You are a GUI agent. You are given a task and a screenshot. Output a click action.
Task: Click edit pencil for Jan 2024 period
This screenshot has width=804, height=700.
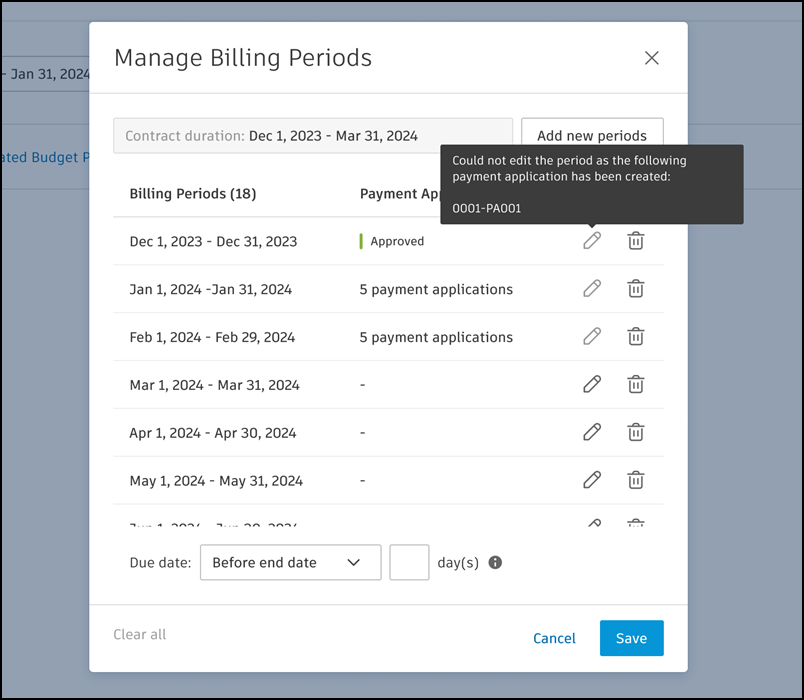[x=592, y=289]
